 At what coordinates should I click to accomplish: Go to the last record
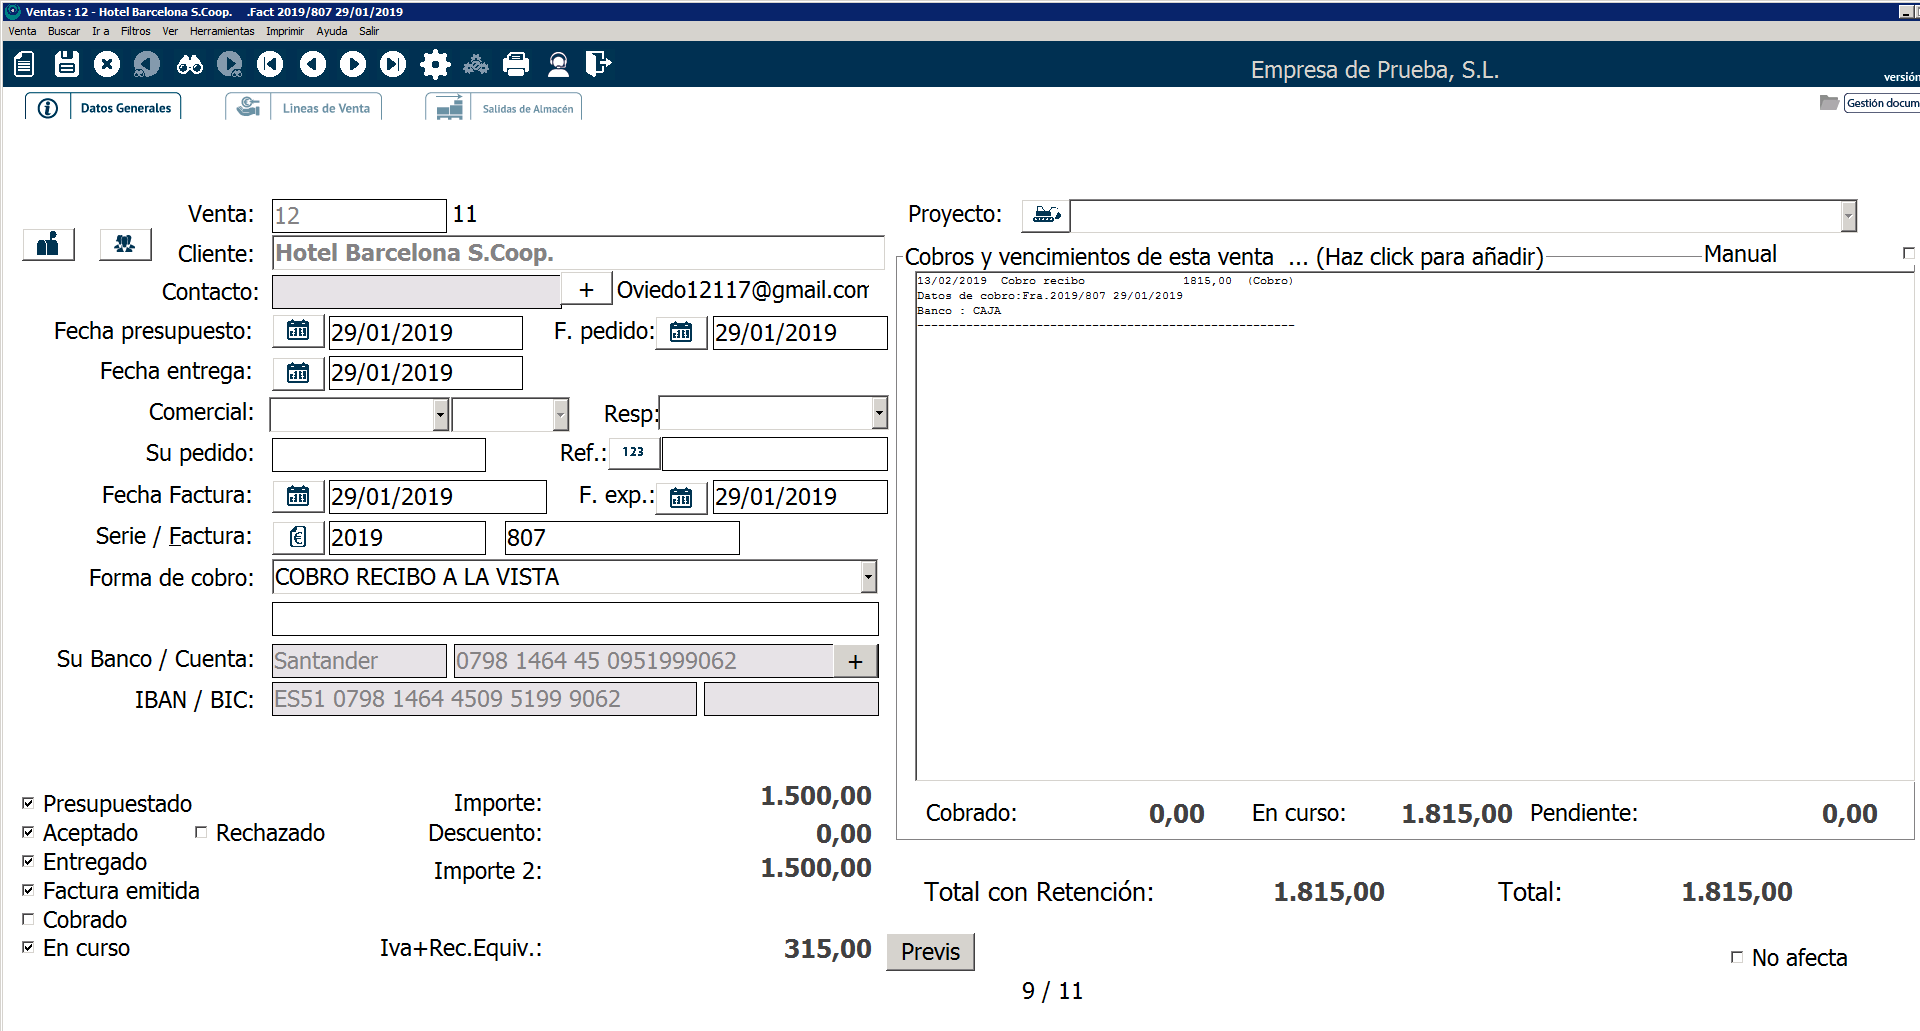tap(393, 64)
